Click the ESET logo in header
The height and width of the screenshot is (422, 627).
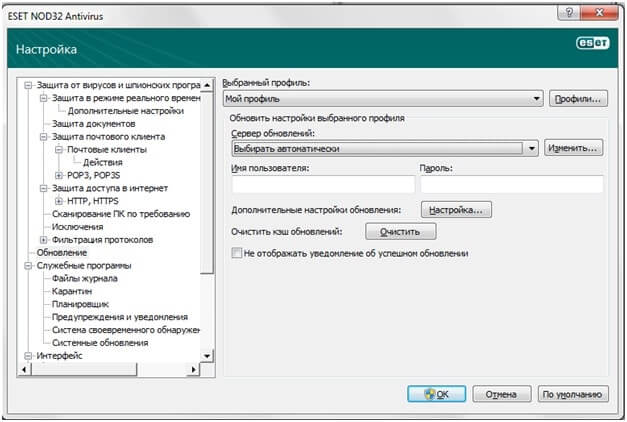point(593,43)
